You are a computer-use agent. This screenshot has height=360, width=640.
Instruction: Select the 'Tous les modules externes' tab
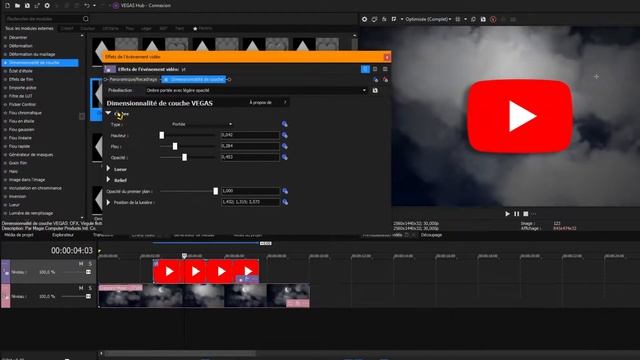click(29, 29)
